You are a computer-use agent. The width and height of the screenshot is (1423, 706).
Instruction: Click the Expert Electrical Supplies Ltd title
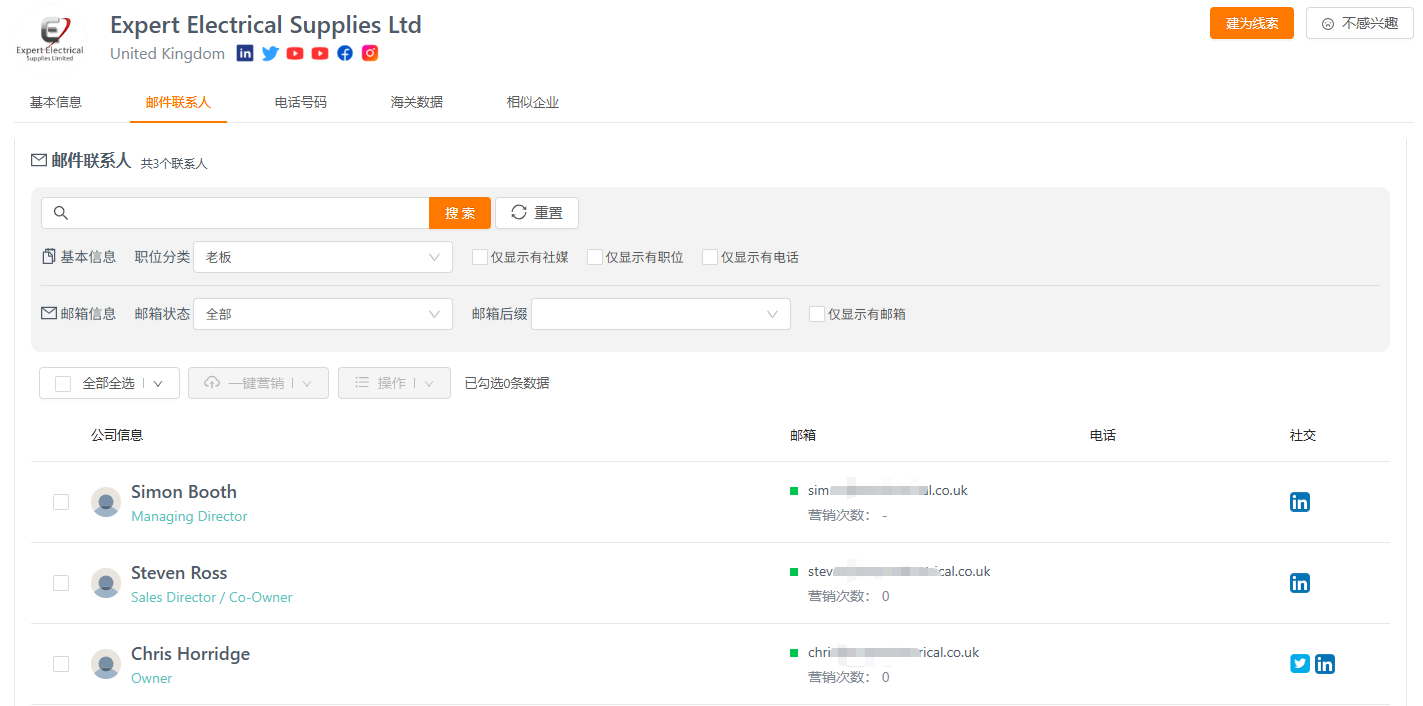266,25
